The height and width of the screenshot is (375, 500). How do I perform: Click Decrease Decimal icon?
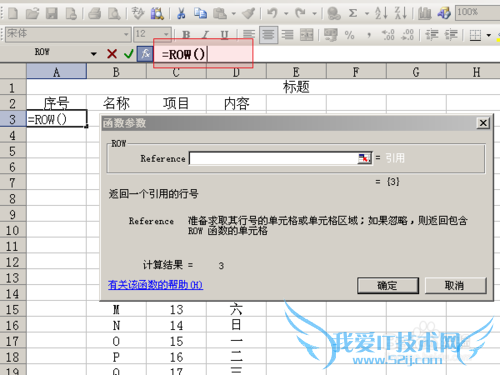tap(408, 35)
